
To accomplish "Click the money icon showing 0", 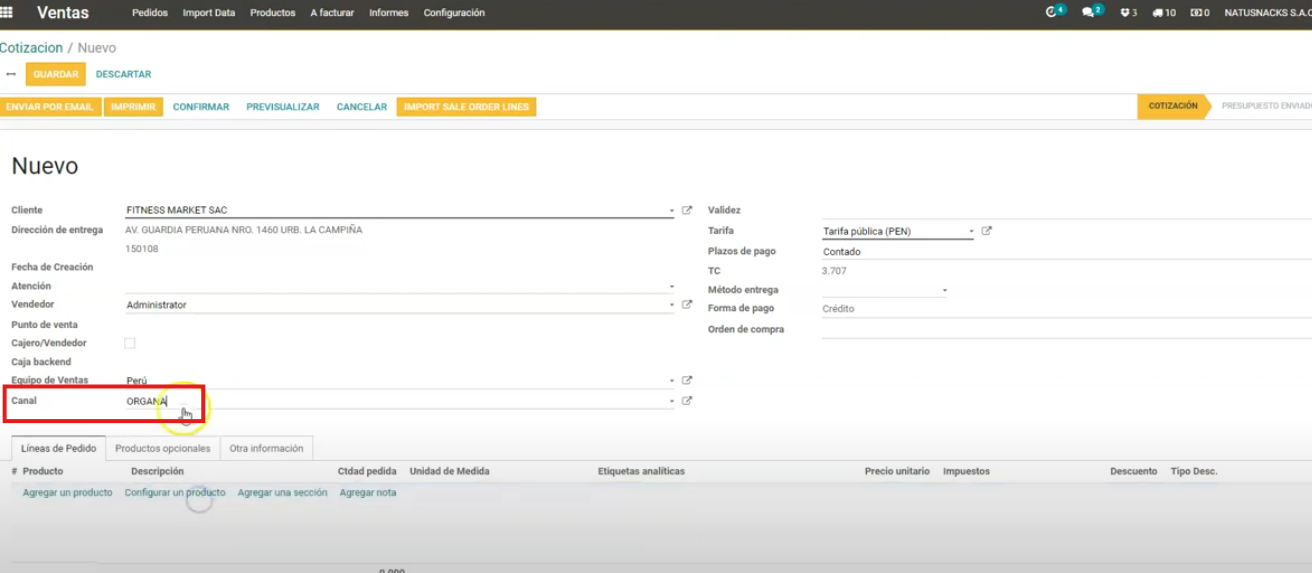I will point(1195,13).
